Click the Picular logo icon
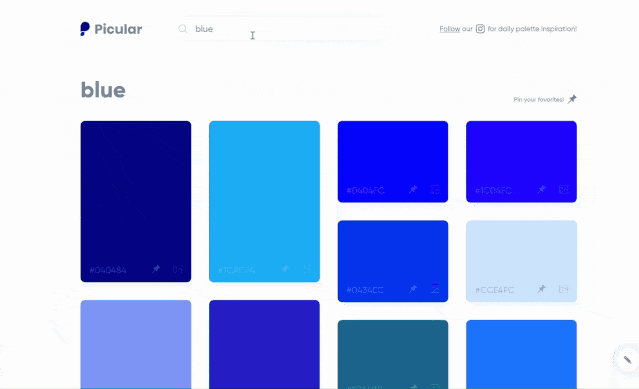This screenshot has width=639, height=389. point(85,29)
